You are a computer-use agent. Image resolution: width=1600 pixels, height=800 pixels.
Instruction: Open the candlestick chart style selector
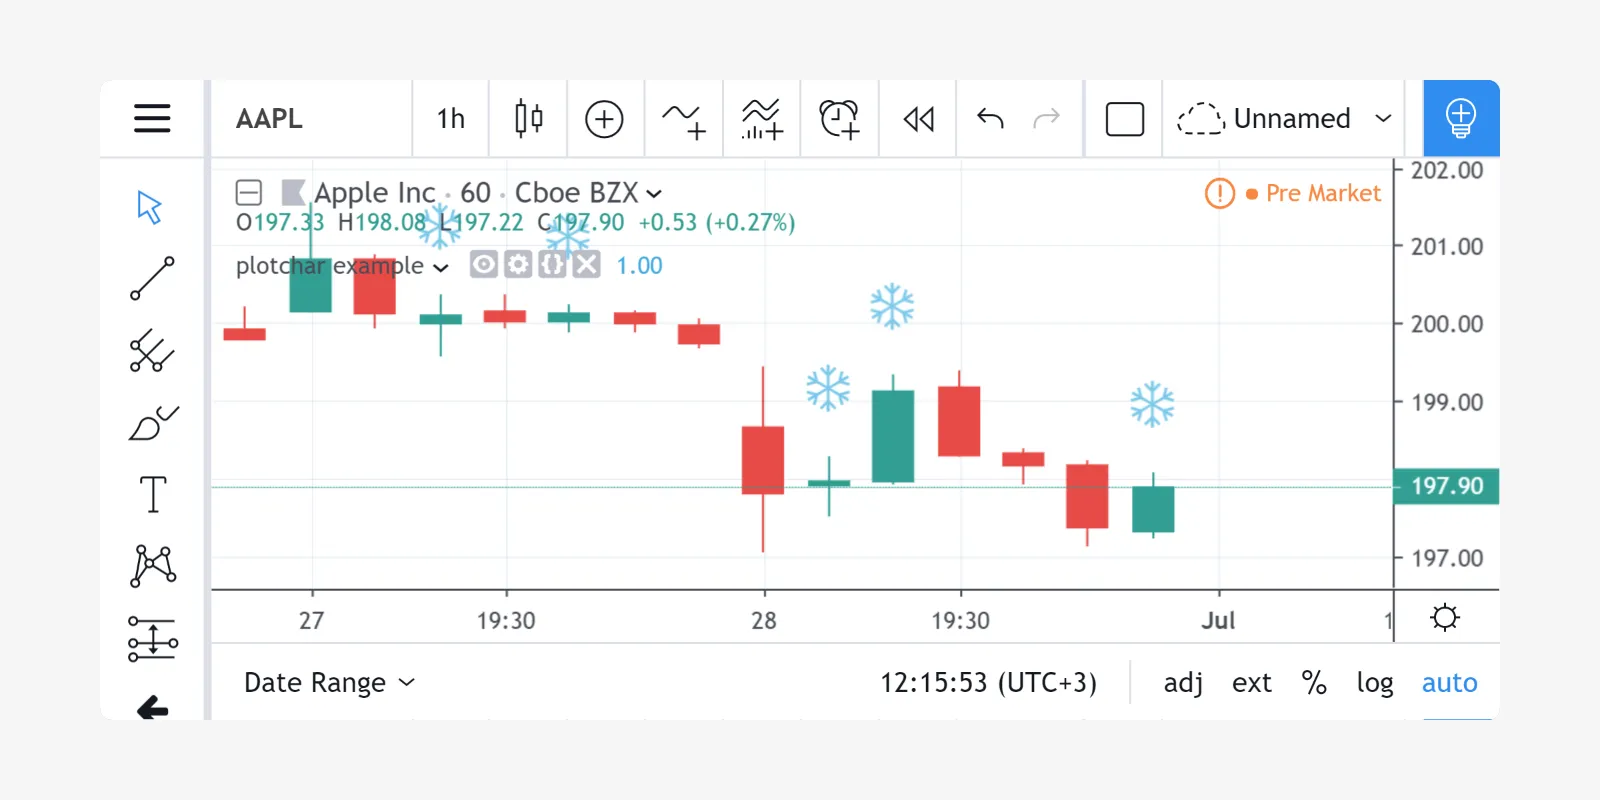[528, 119]
